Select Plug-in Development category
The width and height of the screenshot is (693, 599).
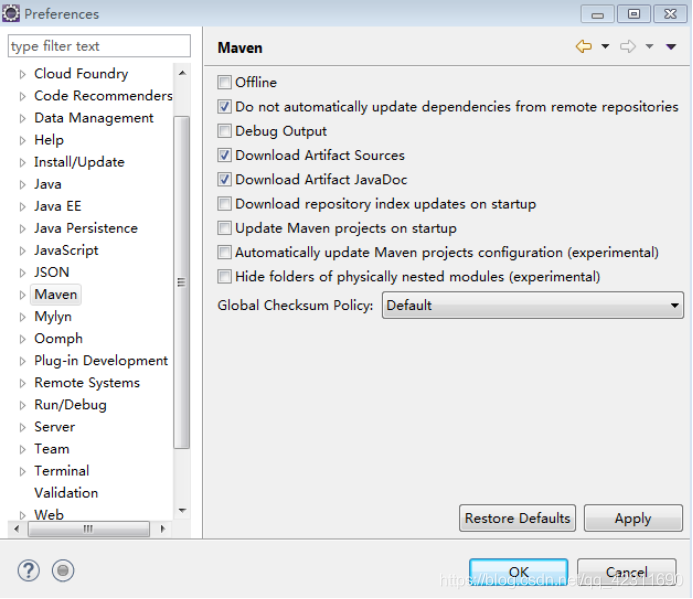pyautogui.click(x=101, y=361)
